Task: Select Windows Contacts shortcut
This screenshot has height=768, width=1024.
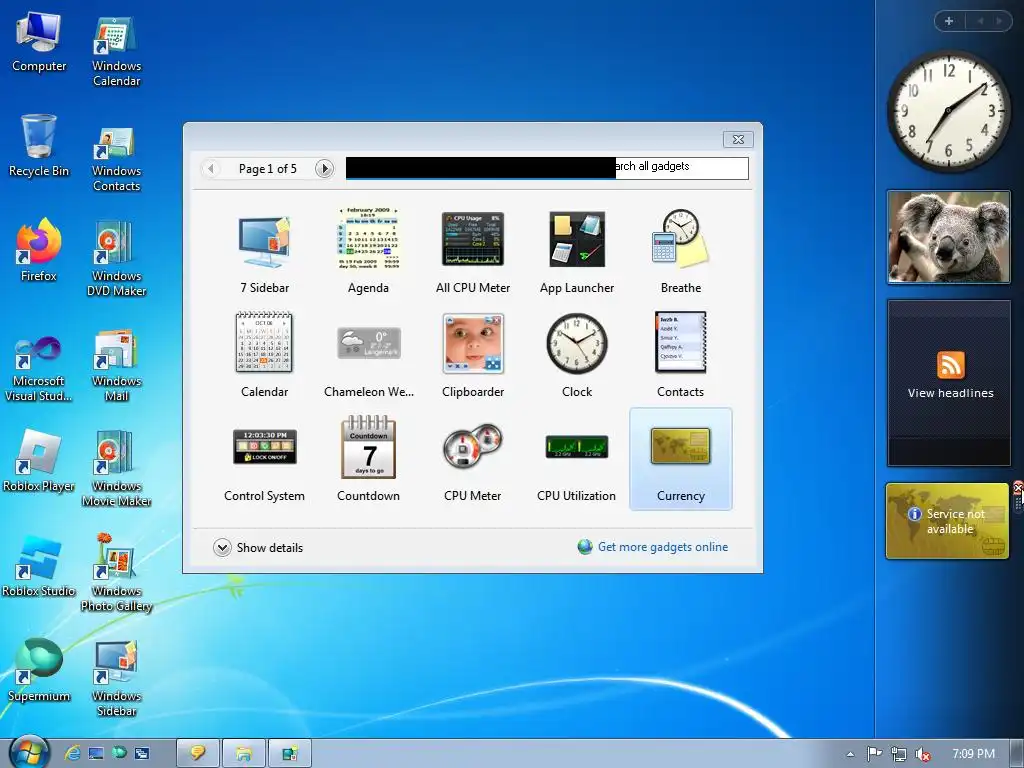Action: (116, 159)
